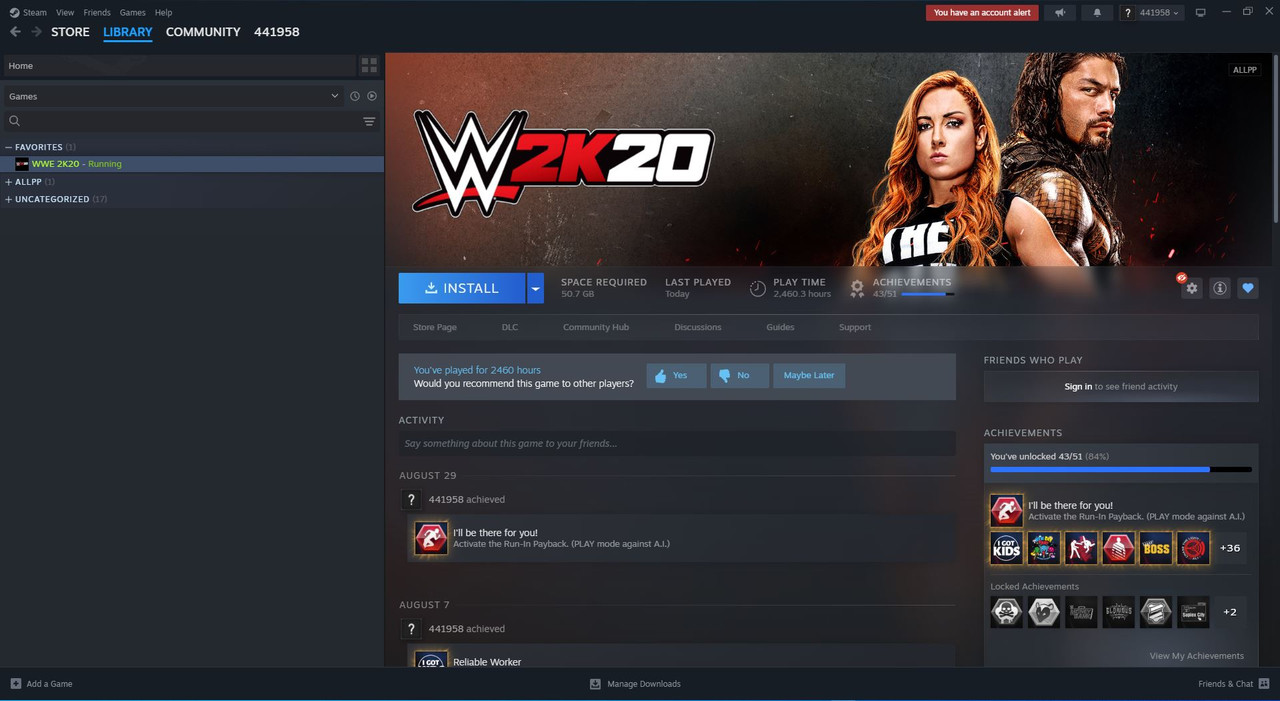This screenshot has height=701, width=1280.
Task: Open the game's Store Page link
Action: click(x=435, y=327)
